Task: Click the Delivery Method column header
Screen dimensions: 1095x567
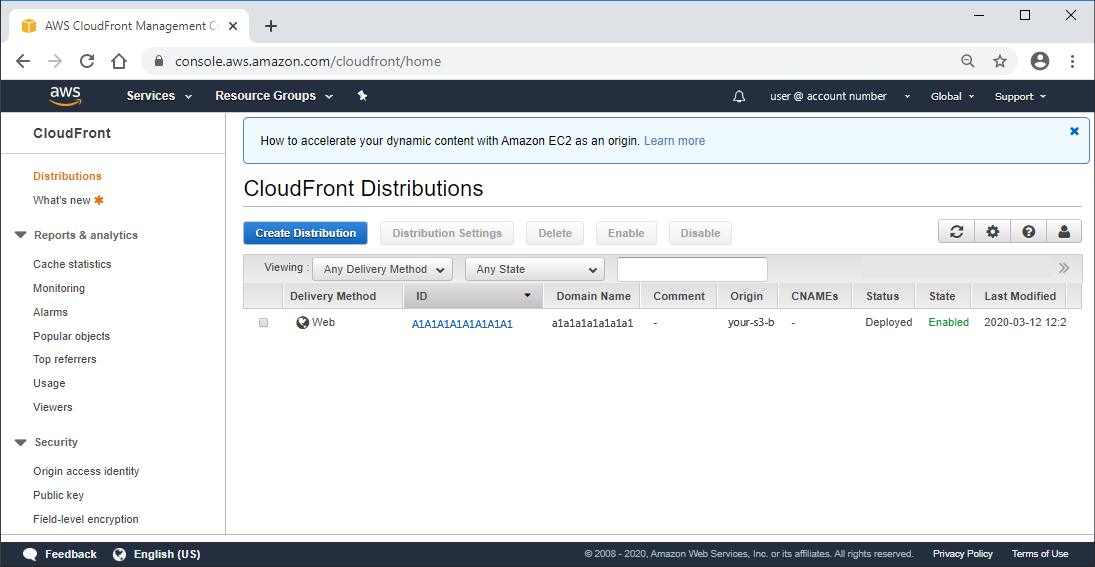Action: (x=343, y=296)
